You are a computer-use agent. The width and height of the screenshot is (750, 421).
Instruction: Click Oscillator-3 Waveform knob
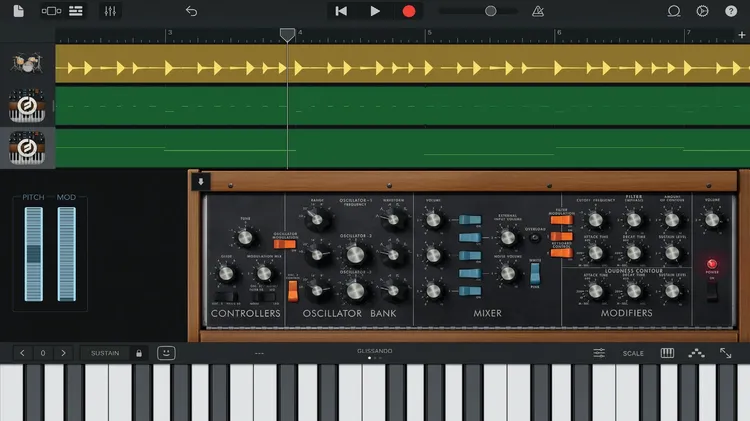393,290
